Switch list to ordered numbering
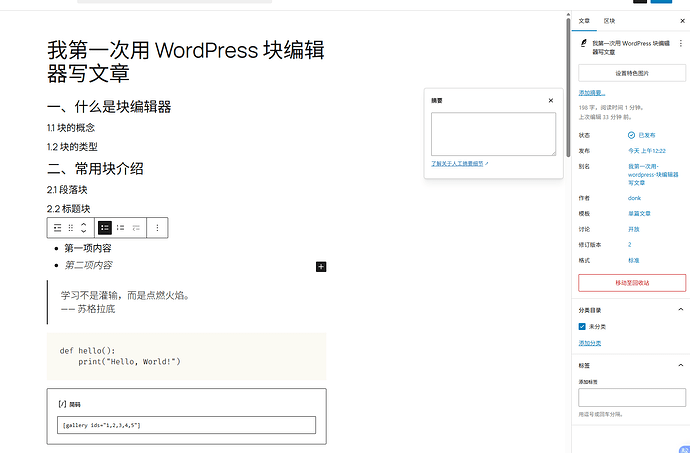Screen dimensions: 690x453 [121, 228]
